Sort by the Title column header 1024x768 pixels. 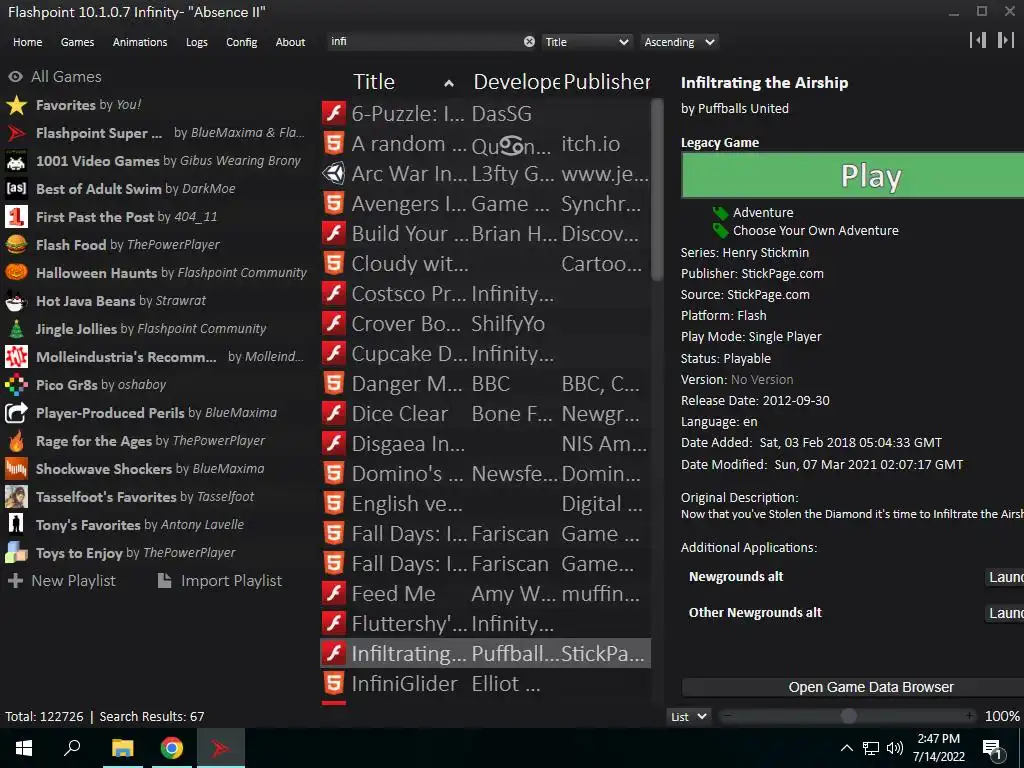pyautogui.click(x=404, y=82)
